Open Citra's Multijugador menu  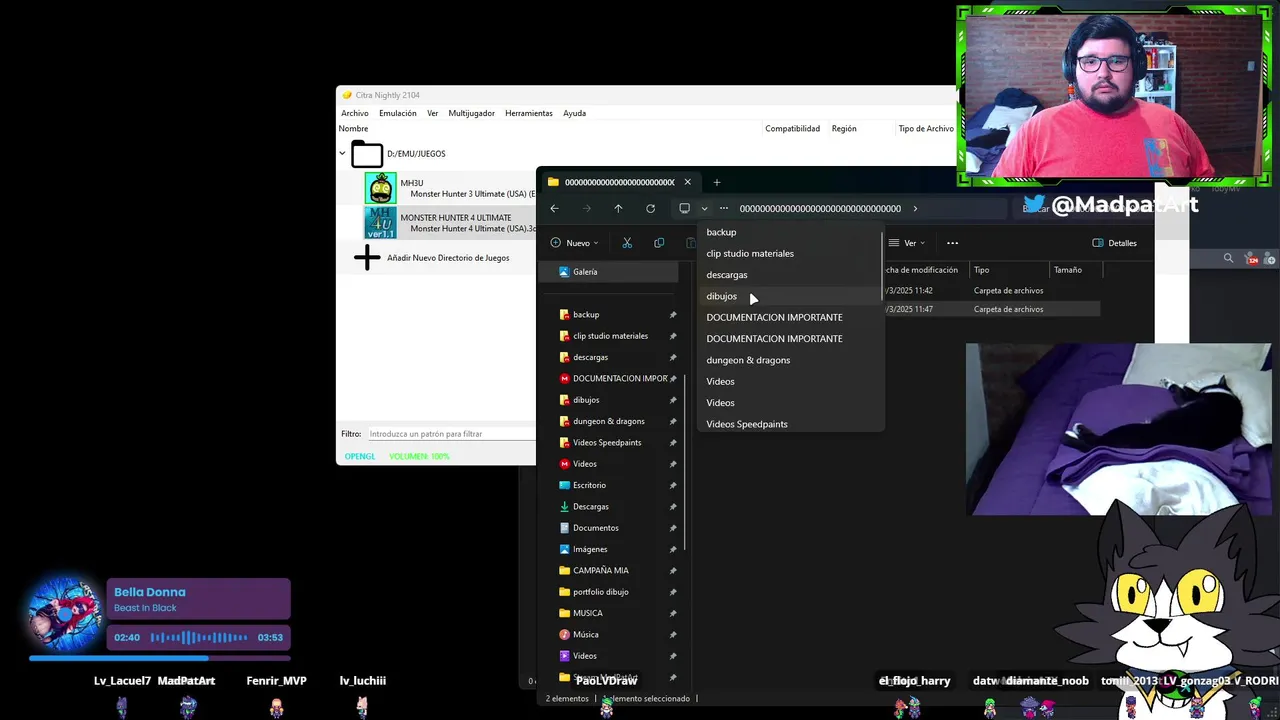click(x=471, y=113)
